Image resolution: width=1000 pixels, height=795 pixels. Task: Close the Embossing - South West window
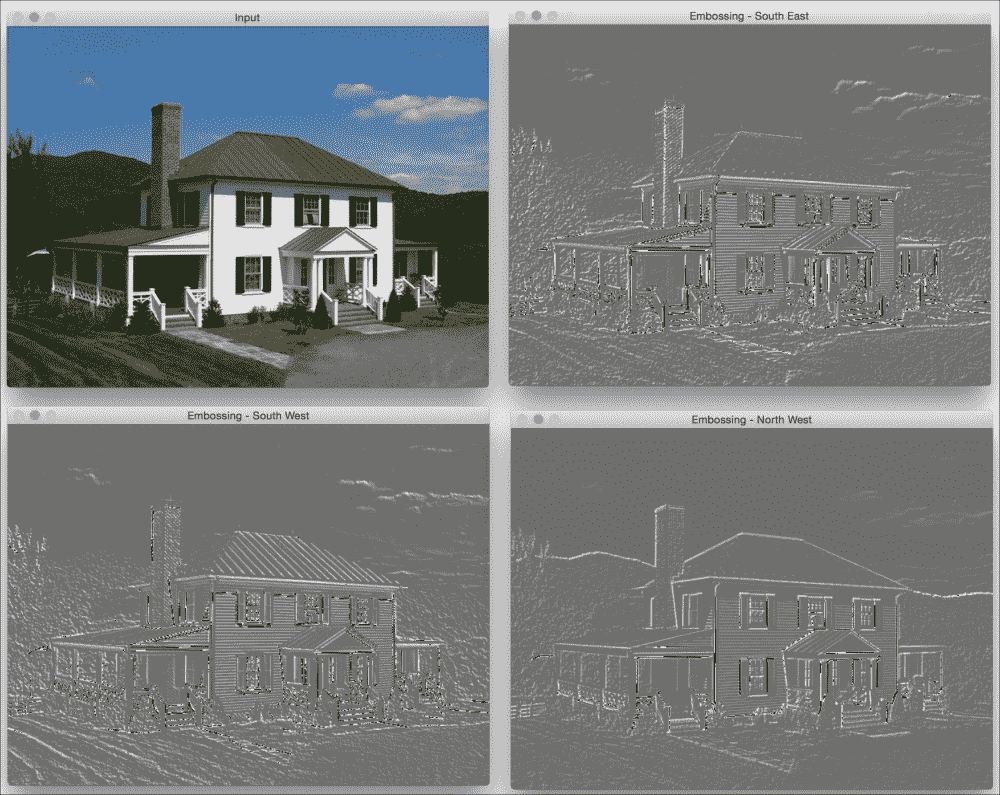[18, 415]
